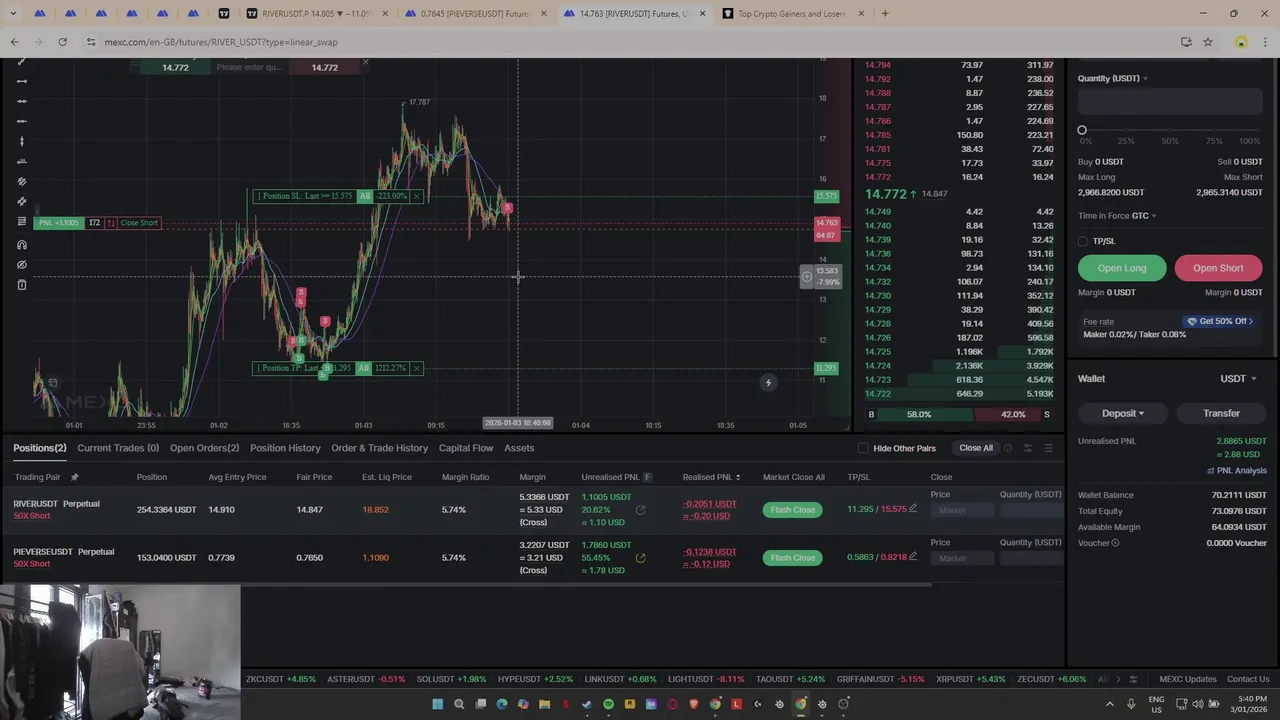
Task: Switch to the Positions(2) tab
Action: [40, 448]
